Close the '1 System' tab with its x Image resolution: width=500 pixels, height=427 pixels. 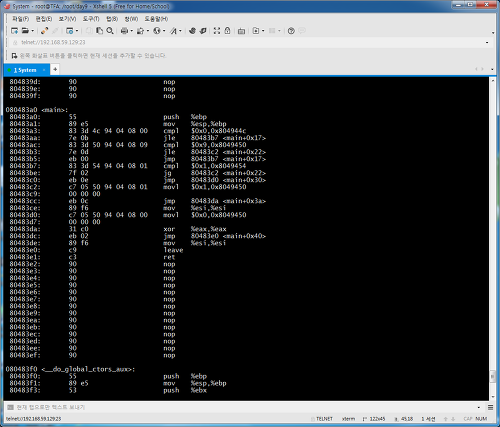(x=44, y=70)
